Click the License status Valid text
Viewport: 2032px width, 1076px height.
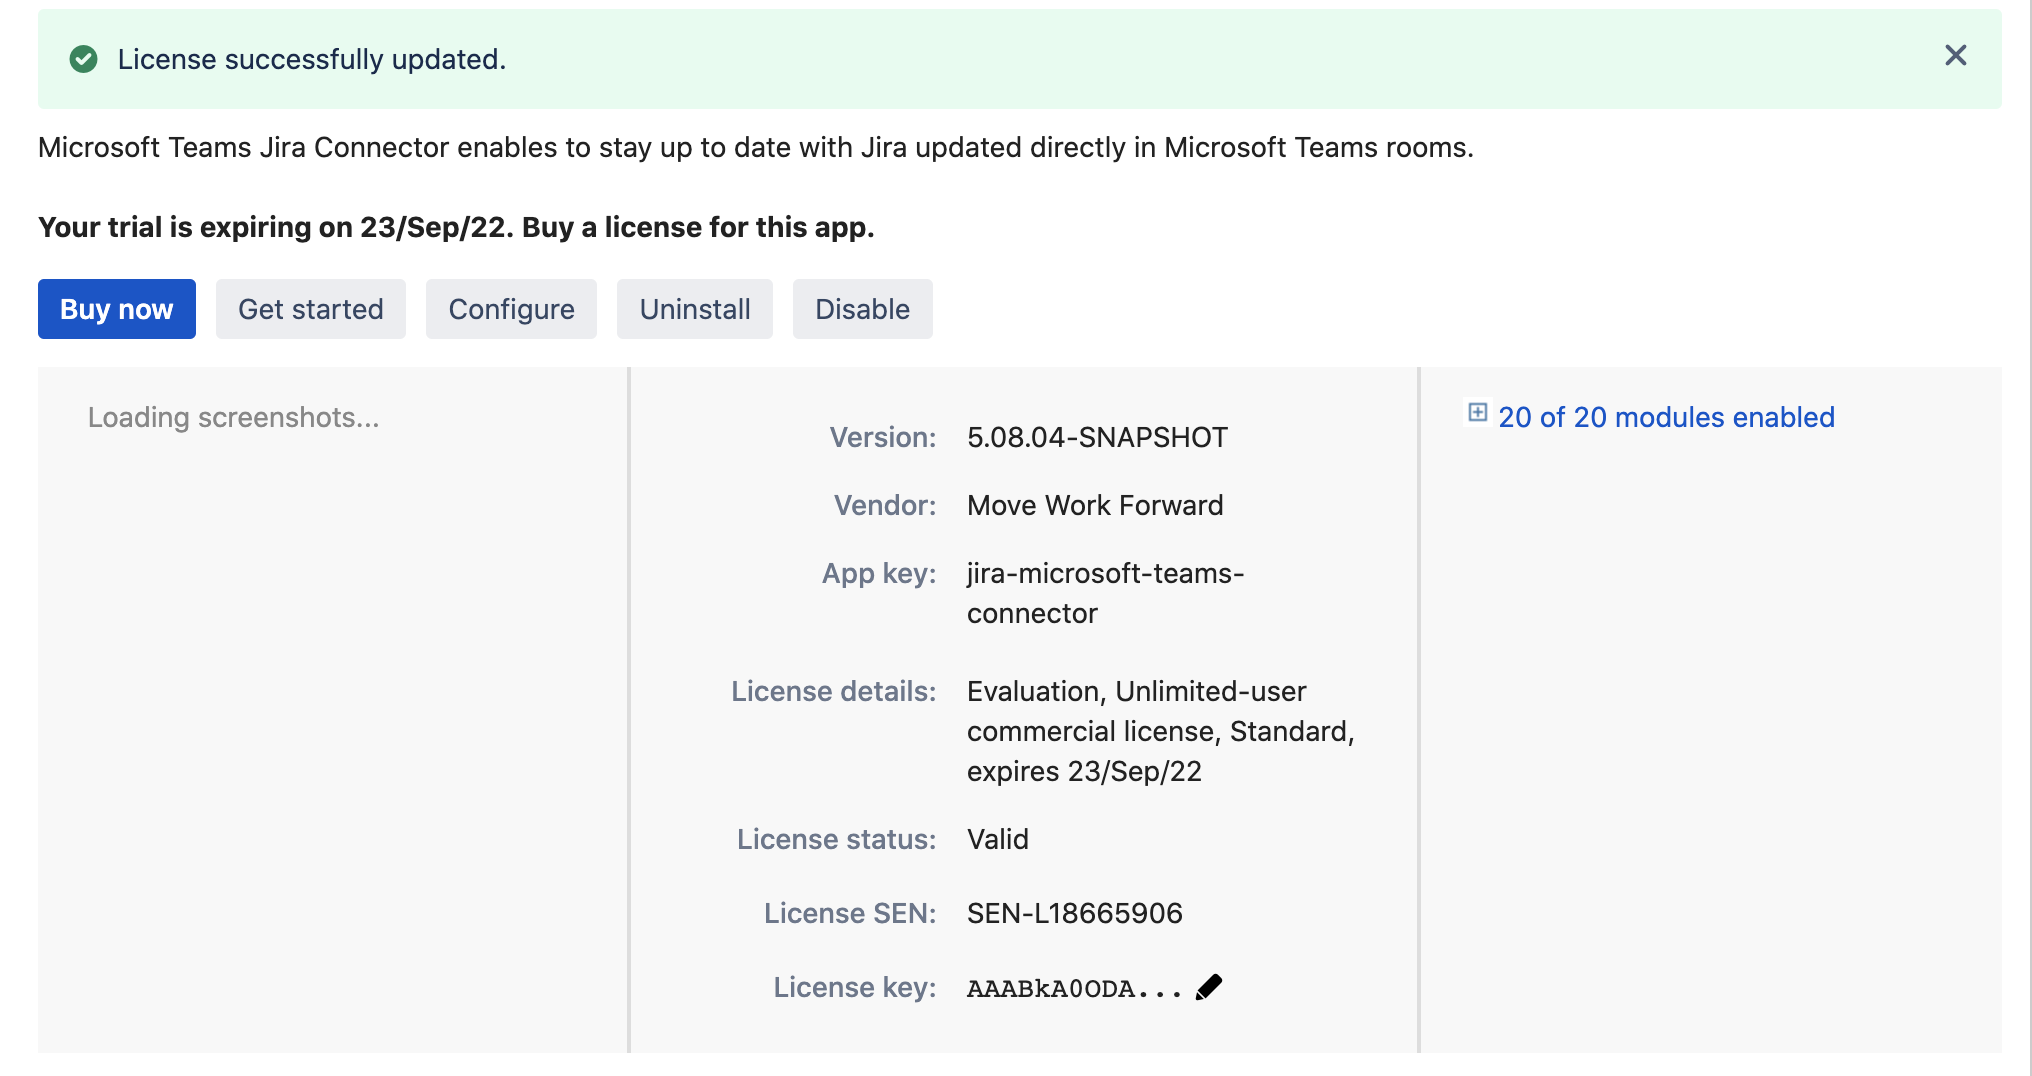pyautogui.click(x=997, y=839)
